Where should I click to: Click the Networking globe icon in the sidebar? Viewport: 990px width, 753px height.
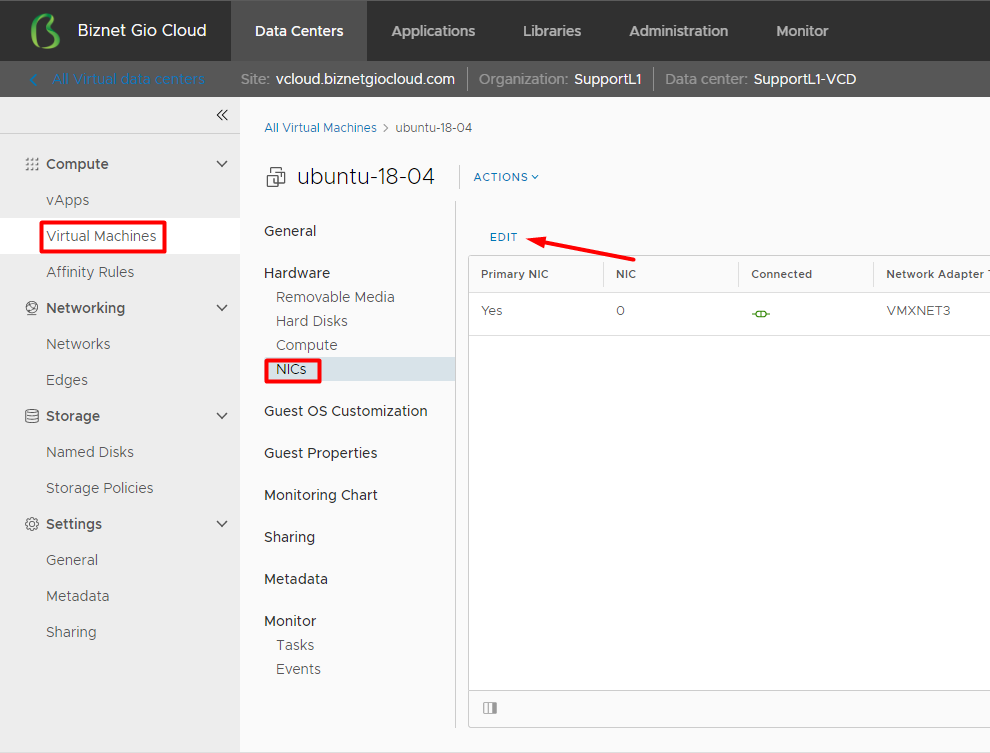(32, 308)
